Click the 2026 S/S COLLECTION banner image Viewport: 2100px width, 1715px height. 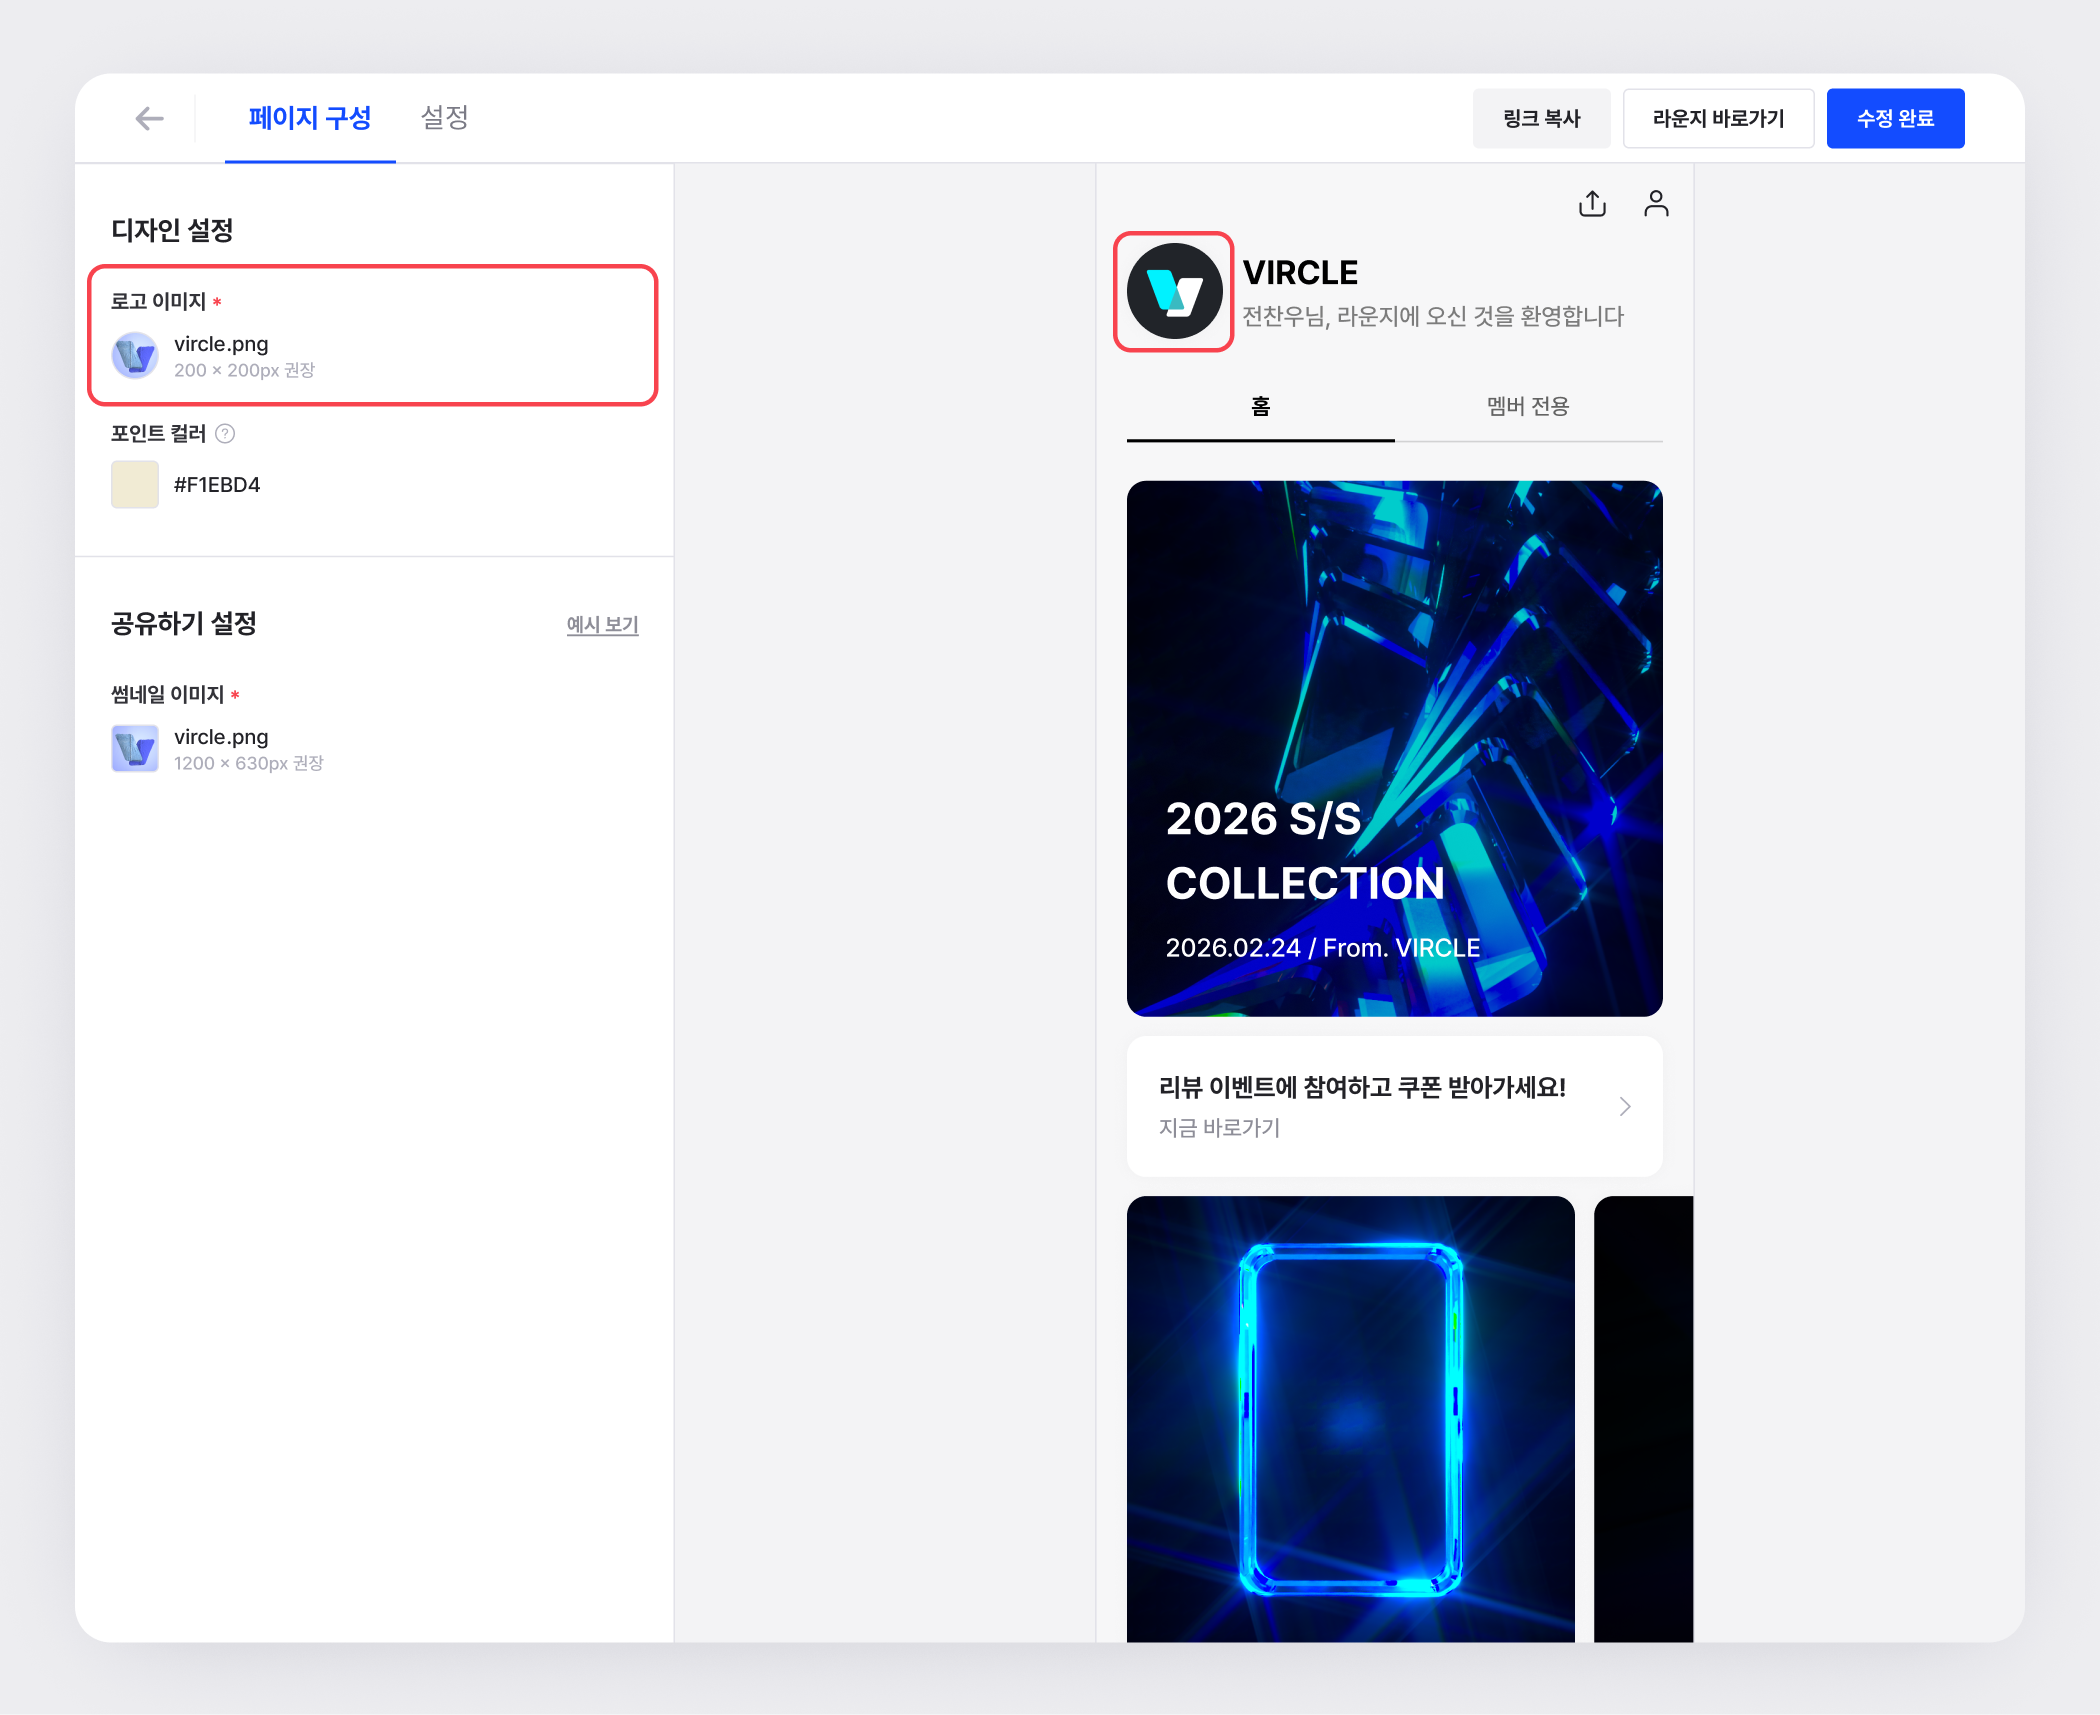(1394, 749)
